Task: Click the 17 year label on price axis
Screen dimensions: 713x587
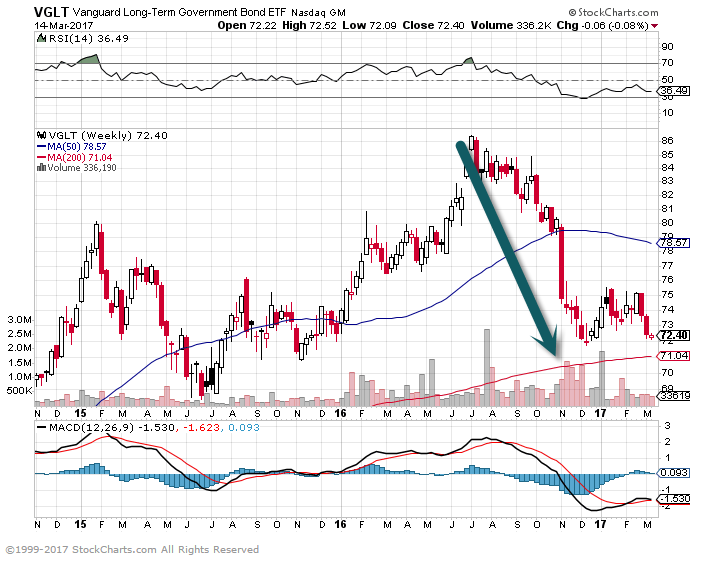Action: pos(600,413)
